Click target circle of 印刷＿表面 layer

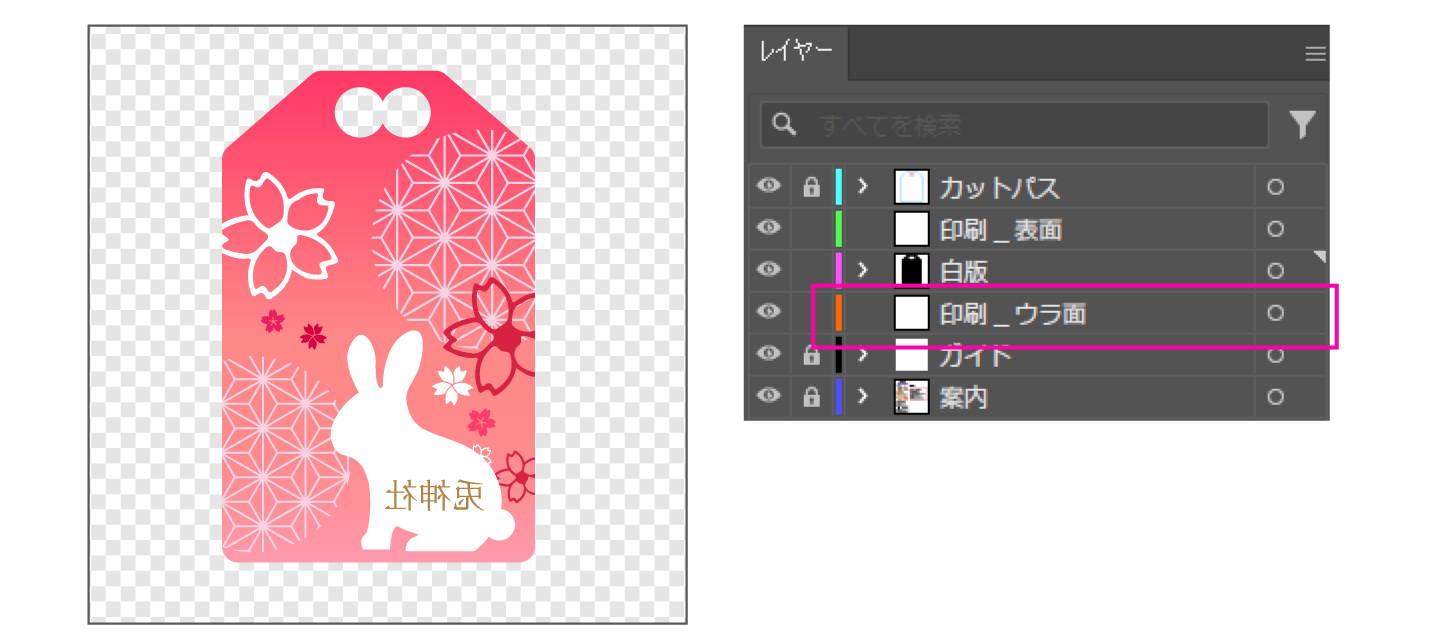click(x=1275, y=229)
